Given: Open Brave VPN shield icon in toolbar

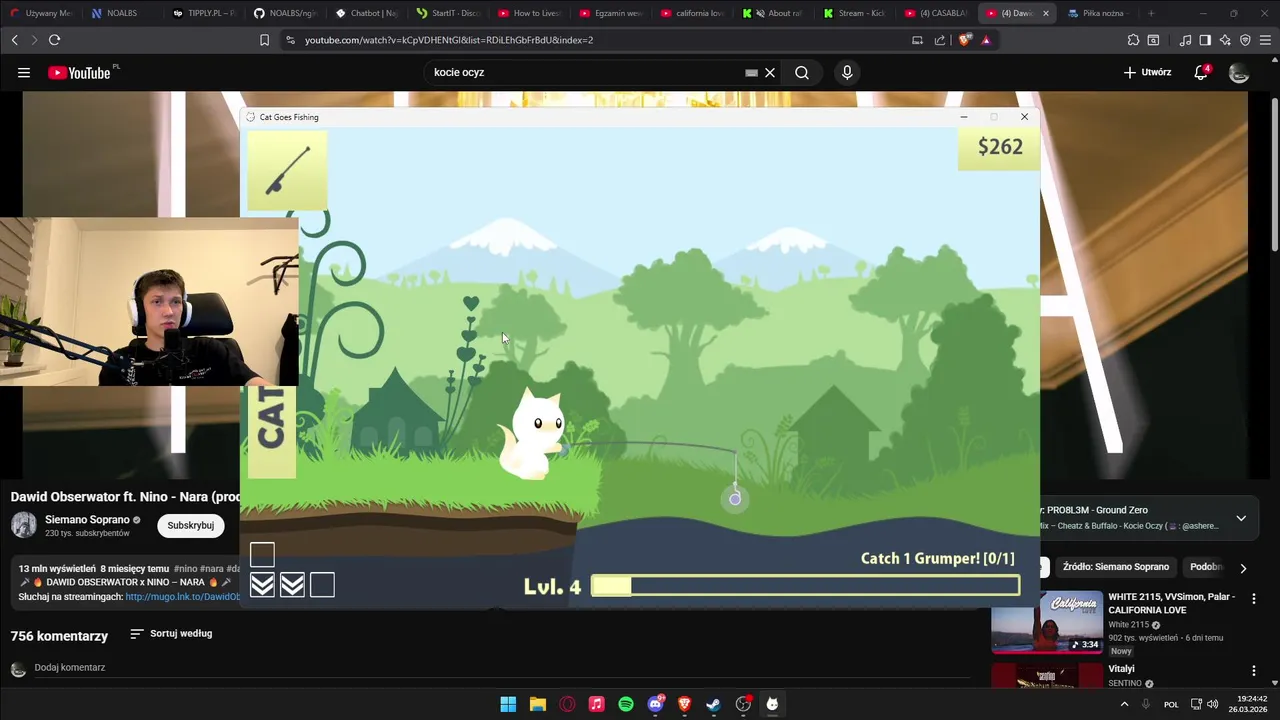Looking at the screenshot, I should 1245,40.
